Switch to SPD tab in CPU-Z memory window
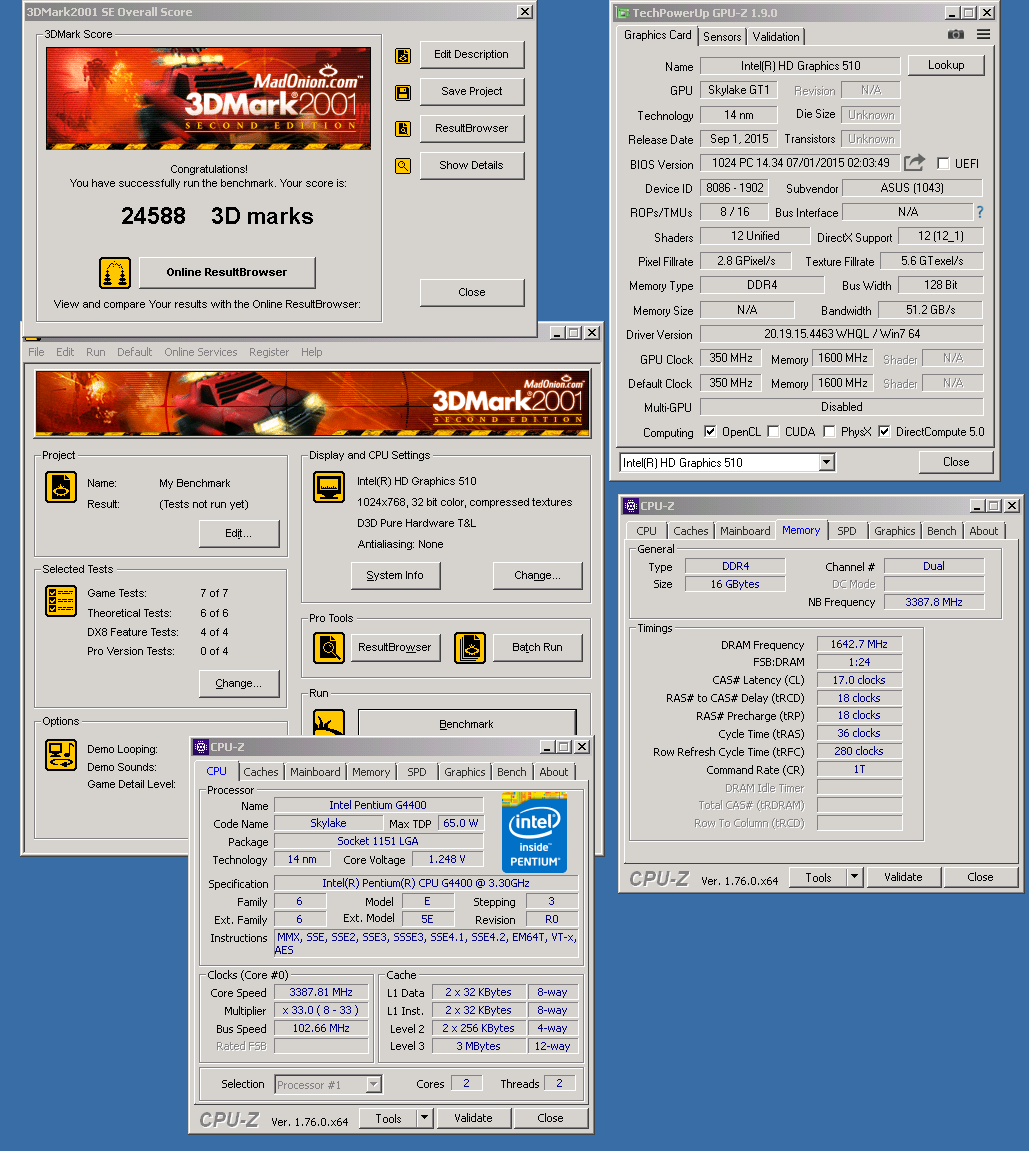1029x1151 pixels. 847,531
